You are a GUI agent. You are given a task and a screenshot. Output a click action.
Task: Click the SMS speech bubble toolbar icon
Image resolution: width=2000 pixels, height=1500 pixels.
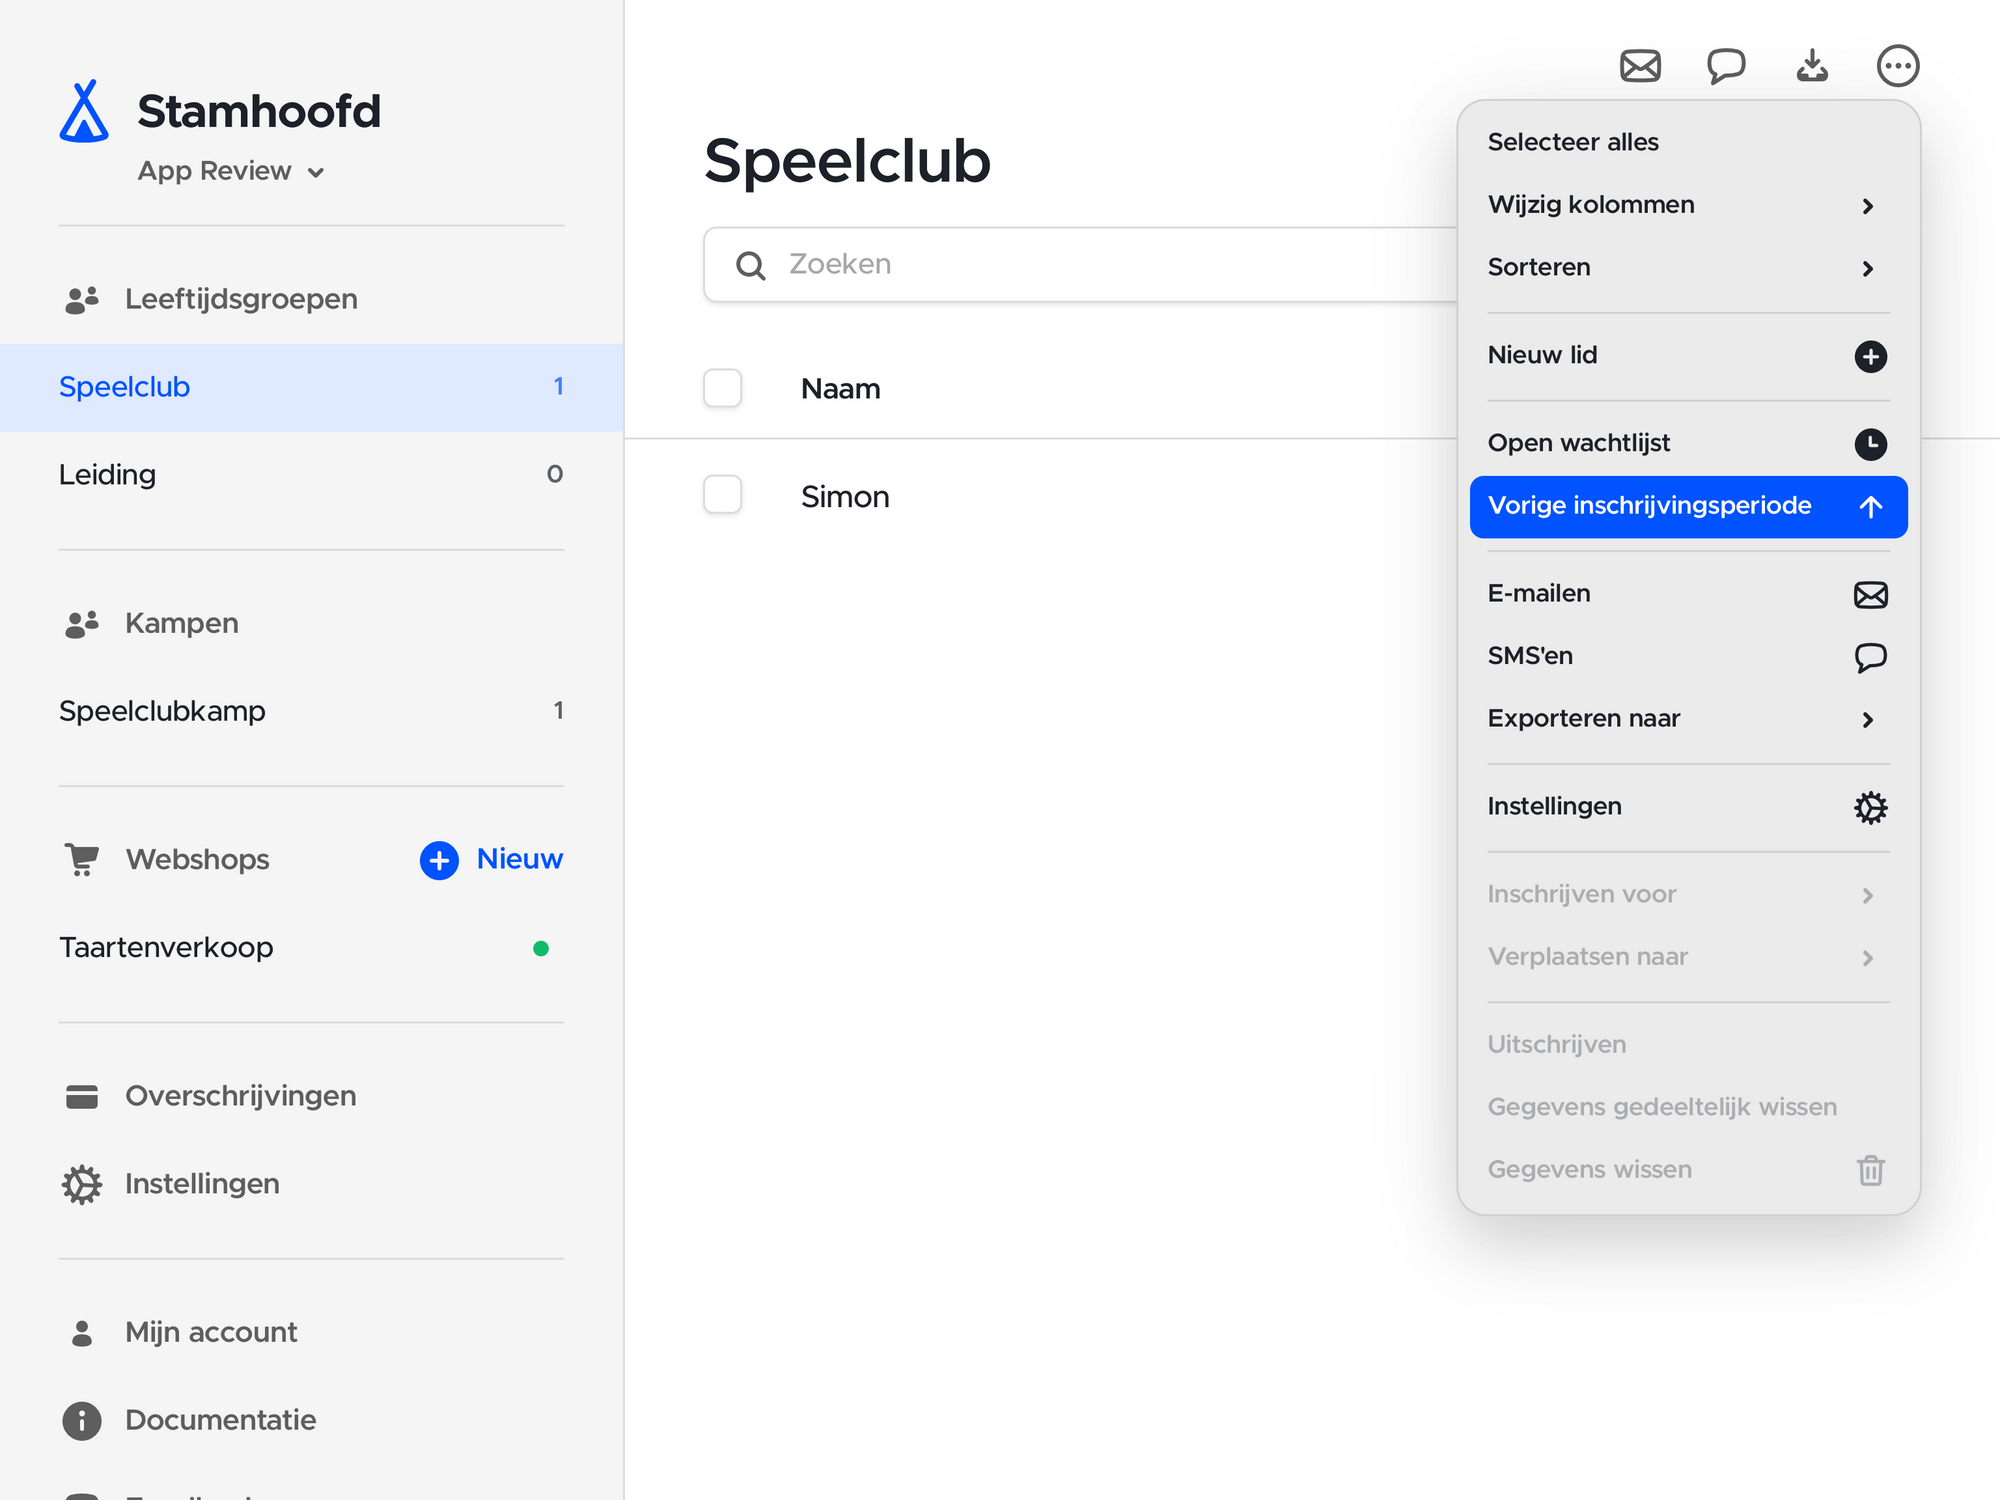click(1726, 66)
